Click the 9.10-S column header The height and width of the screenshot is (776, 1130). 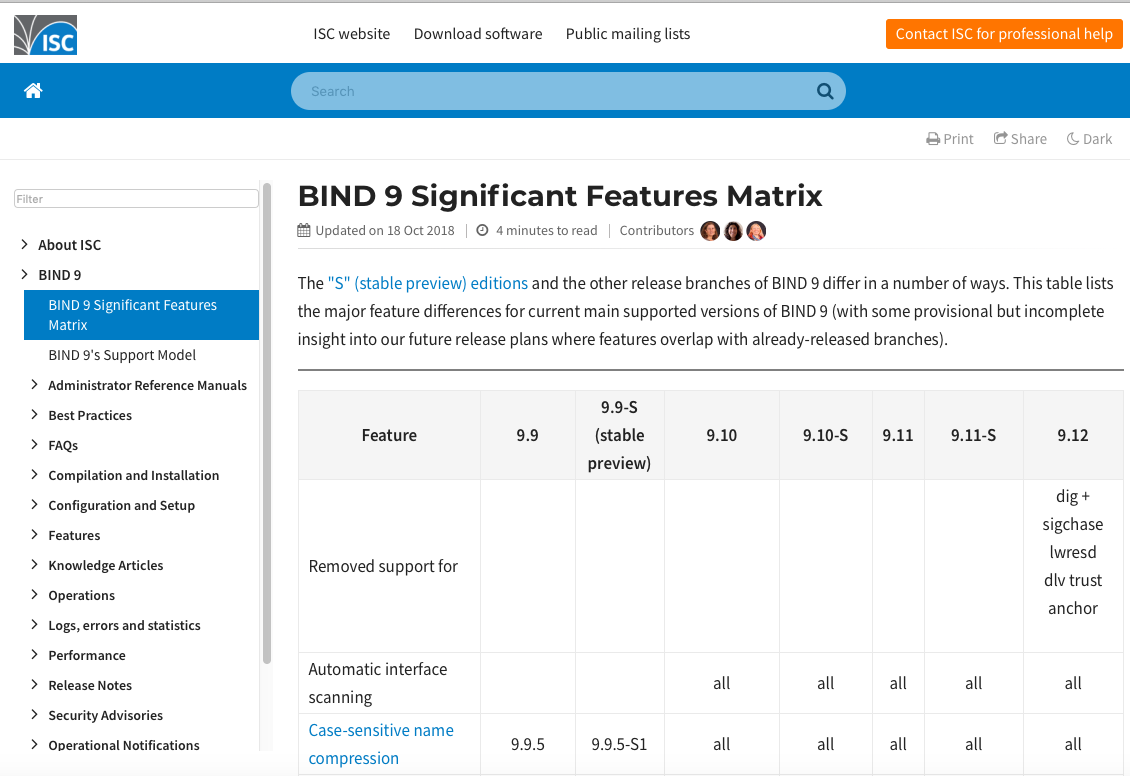(x=825, y=435)
